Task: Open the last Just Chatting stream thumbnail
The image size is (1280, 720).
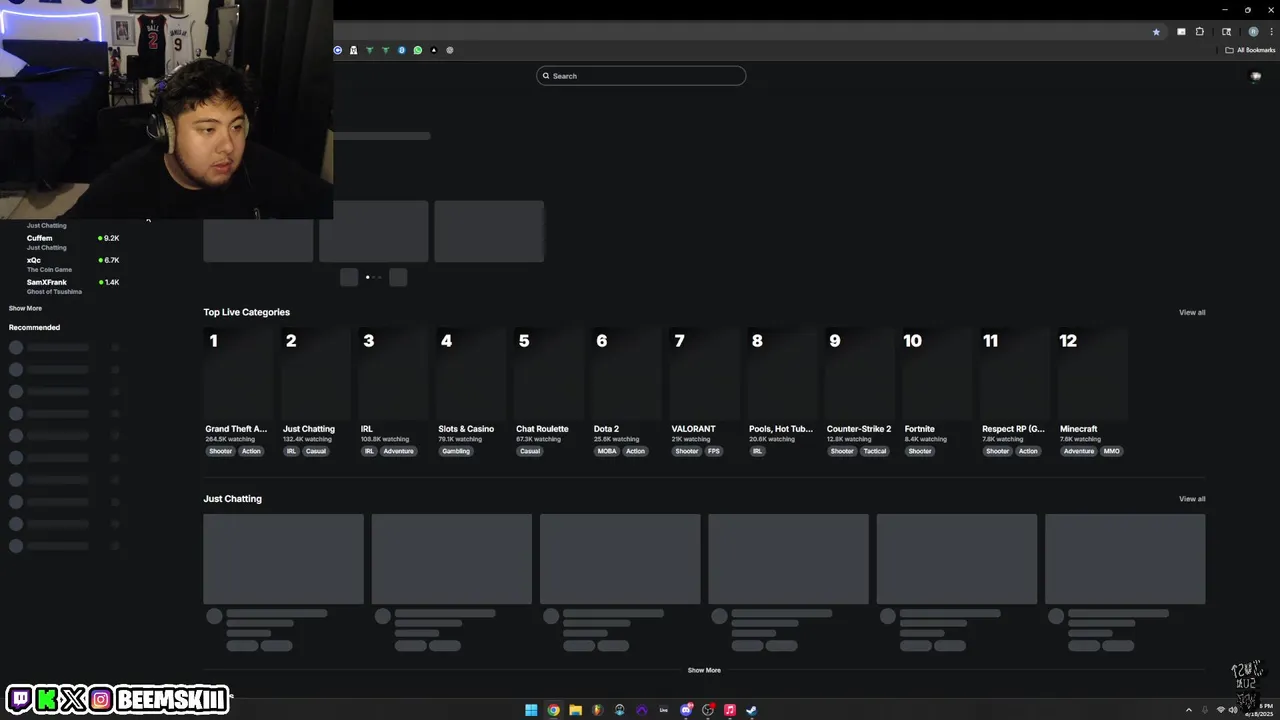Action: 1125,559
